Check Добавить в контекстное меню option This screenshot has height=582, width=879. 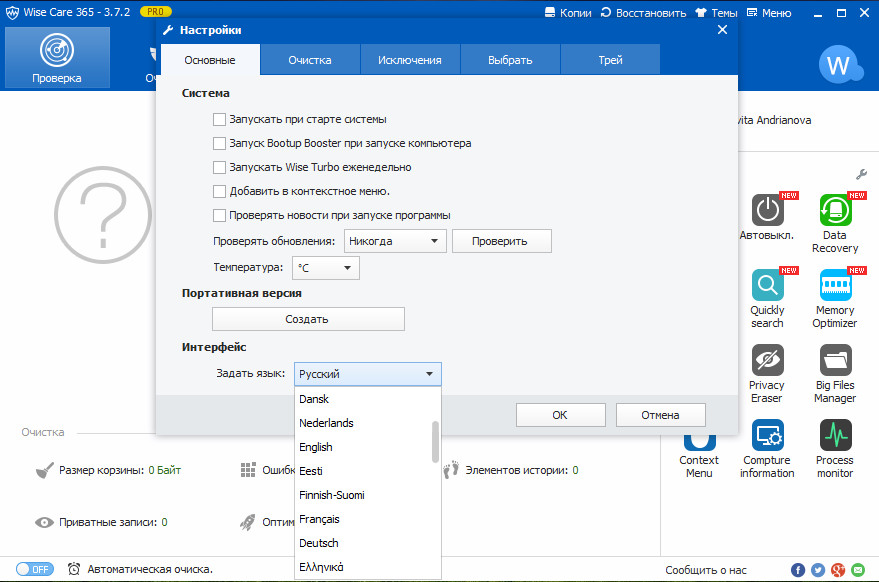pos(219,192)
